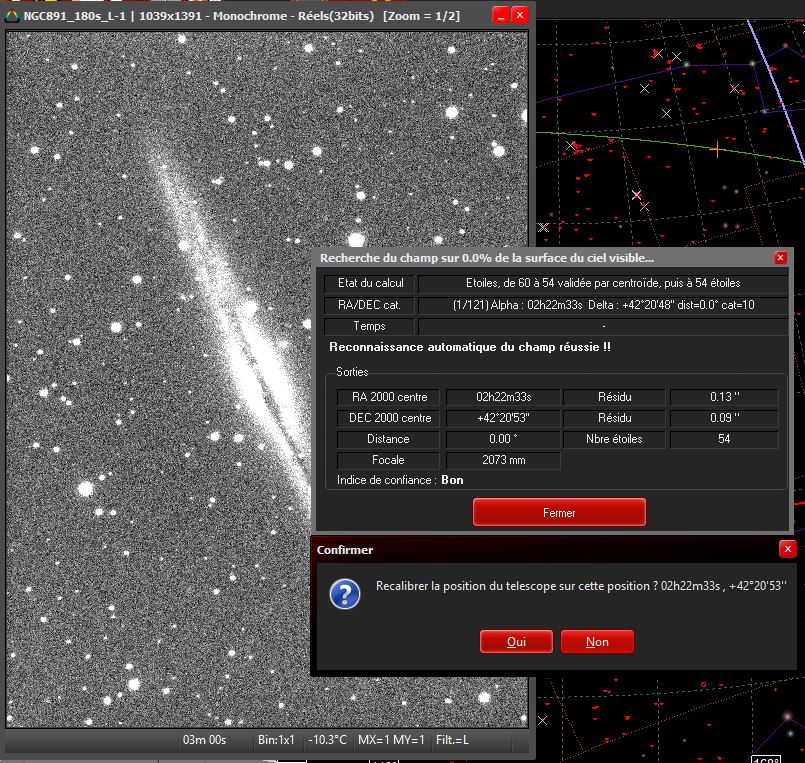Click the RA residual value 0.13"
Screen dimensions: 805x763
[723, 397]
